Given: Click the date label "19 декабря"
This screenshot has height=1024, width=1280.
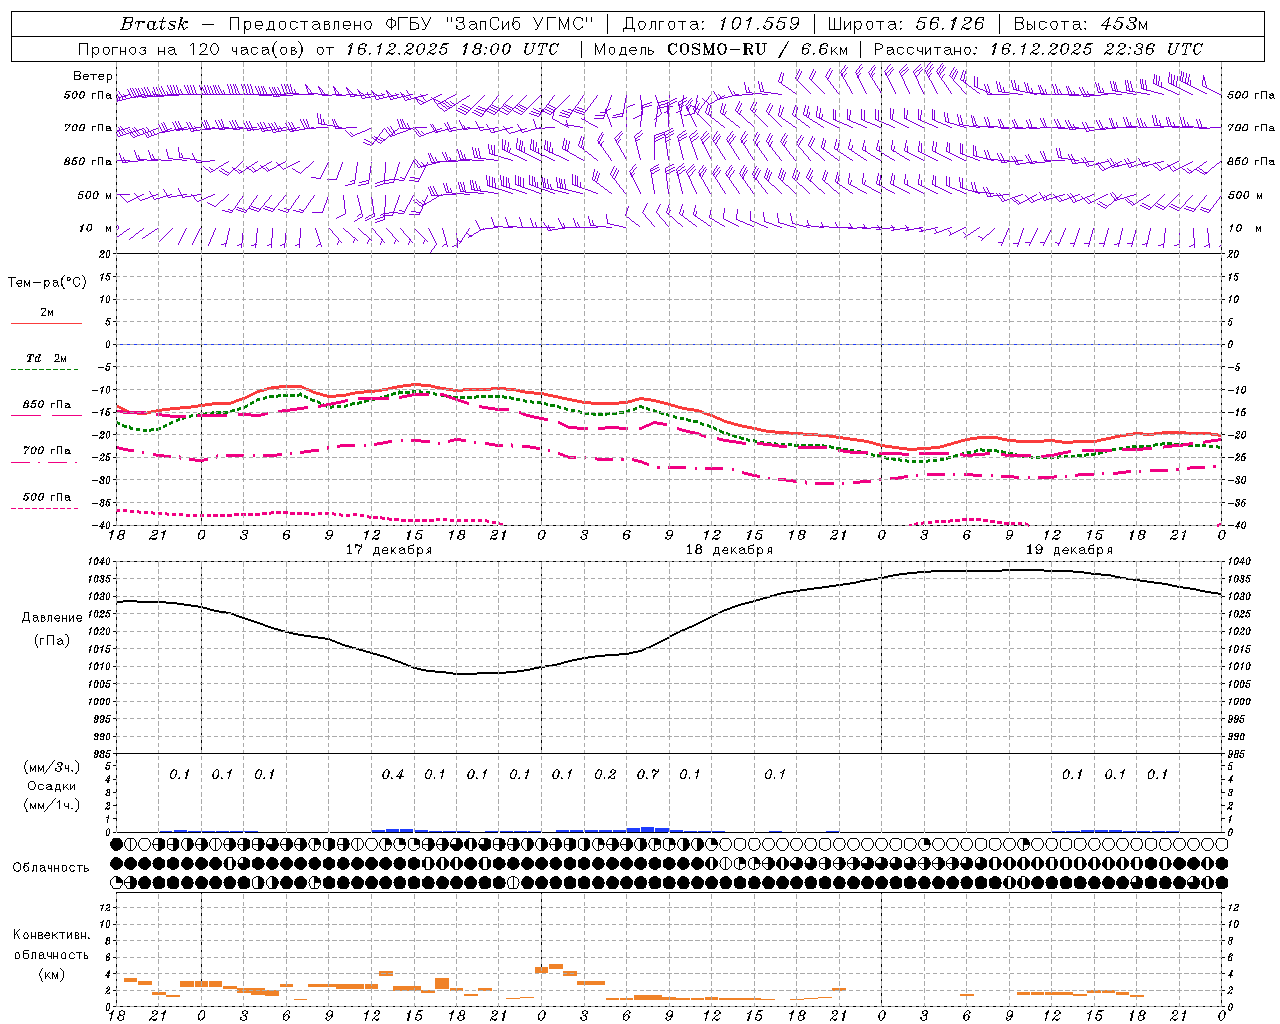Looking at the screenshot, I should 1069,550.
